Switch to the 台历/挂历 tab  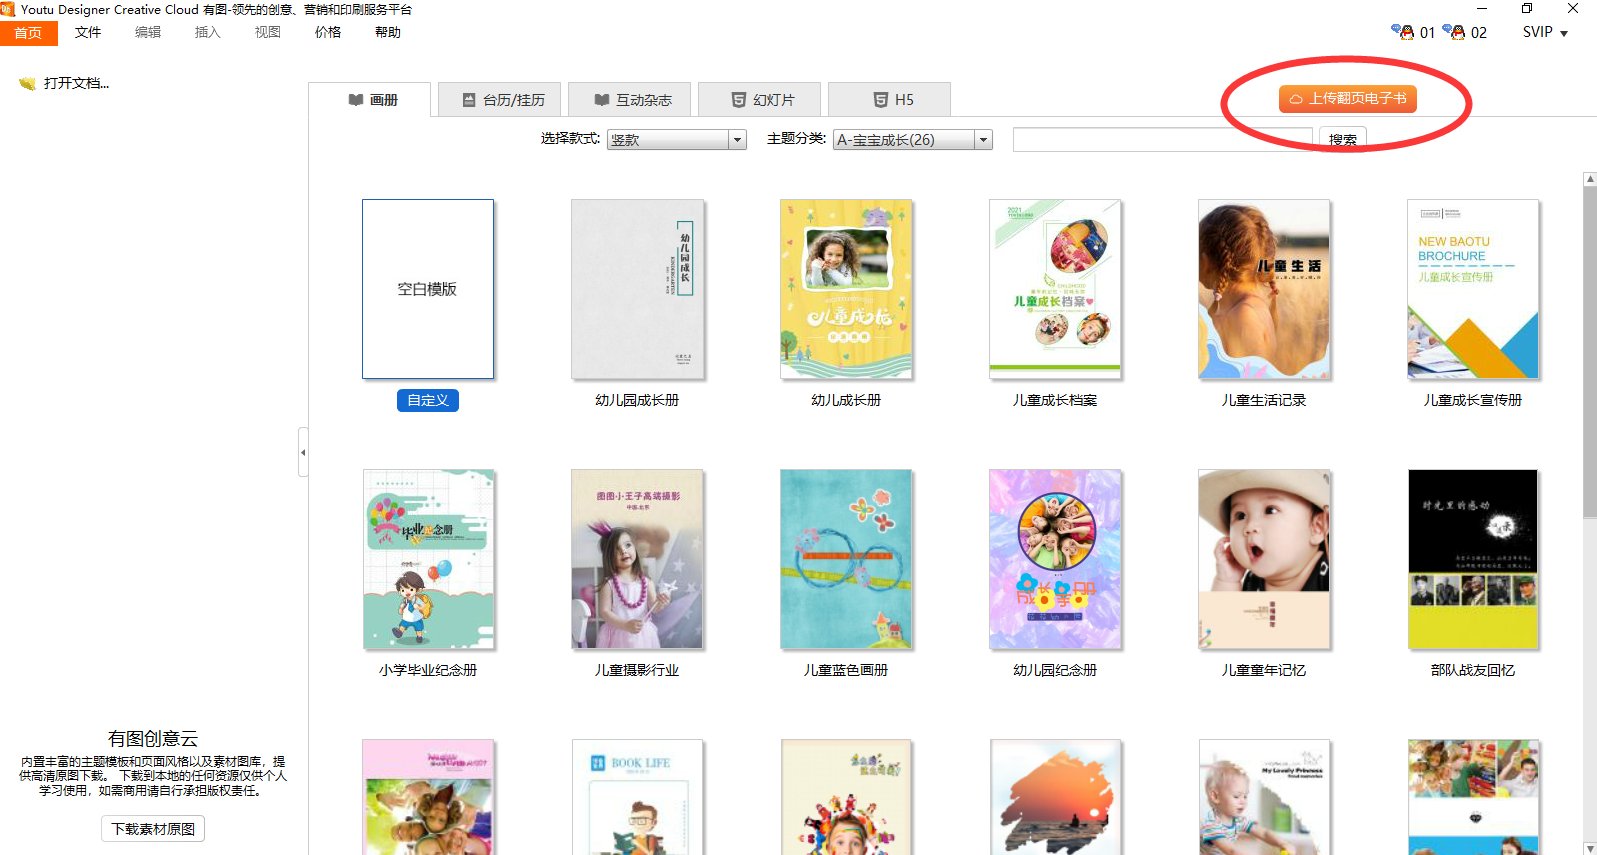click(x=503, y=100)
